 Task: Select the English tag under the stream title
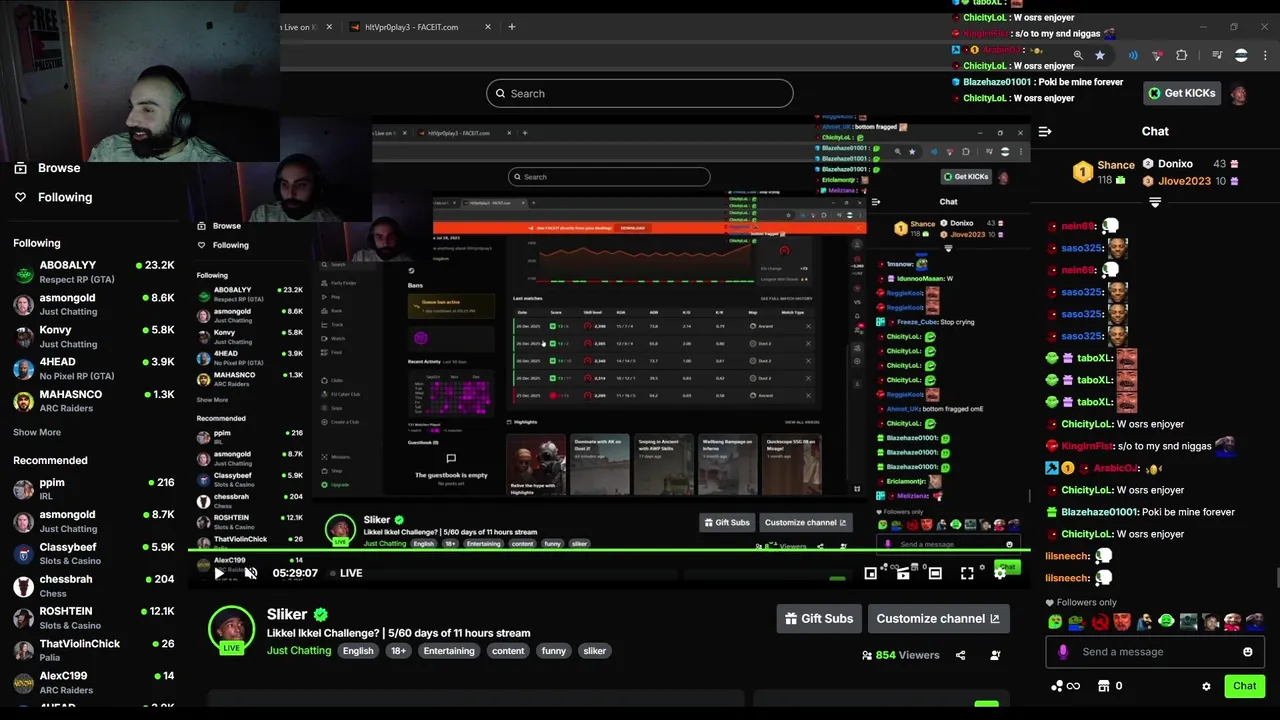click(x=357, y=651)
